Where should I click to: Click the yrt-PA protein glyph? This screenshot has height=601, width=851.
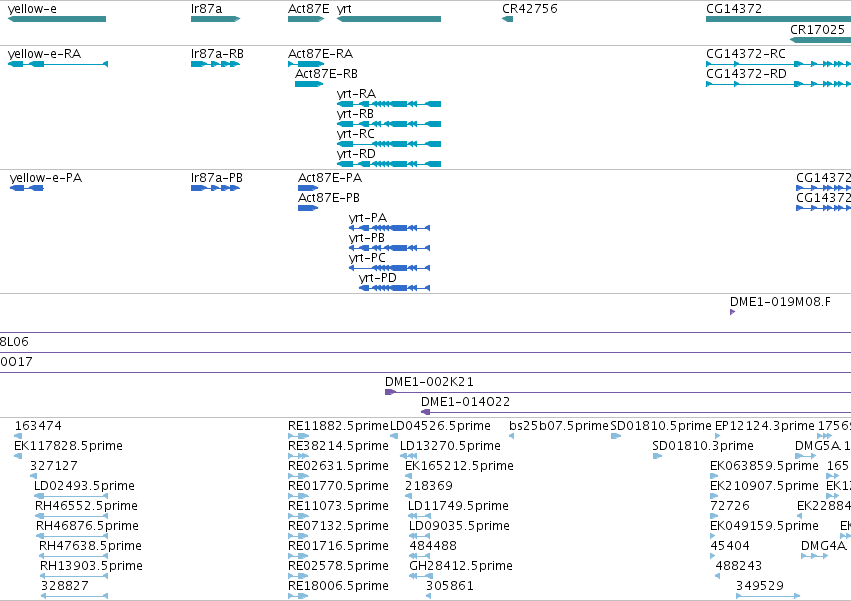(390, 228)
